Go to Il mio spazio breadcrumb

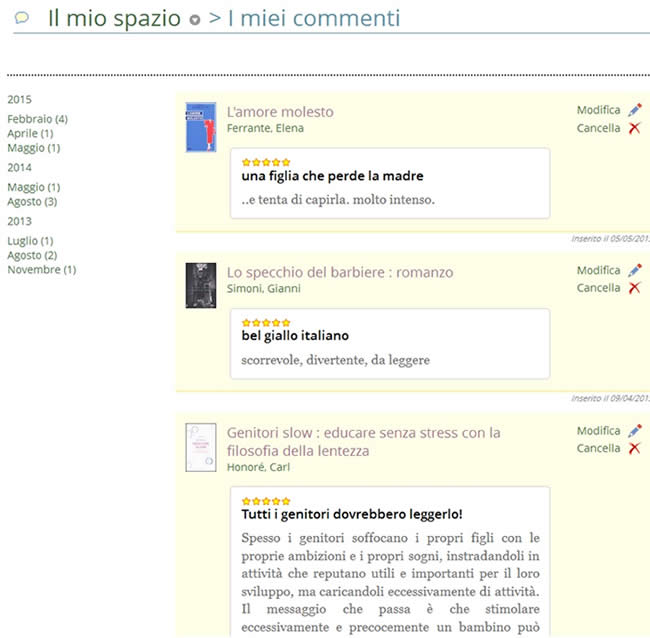[114, 19]
